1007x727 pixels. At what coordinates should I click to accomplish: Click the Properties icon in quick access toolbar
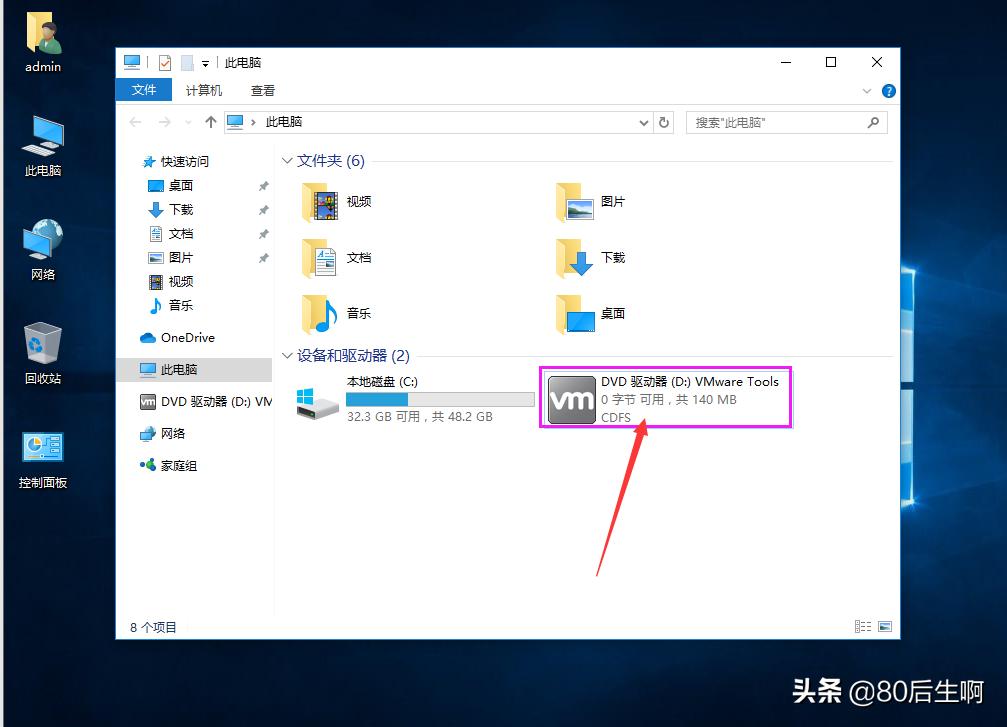pos(167,61)
